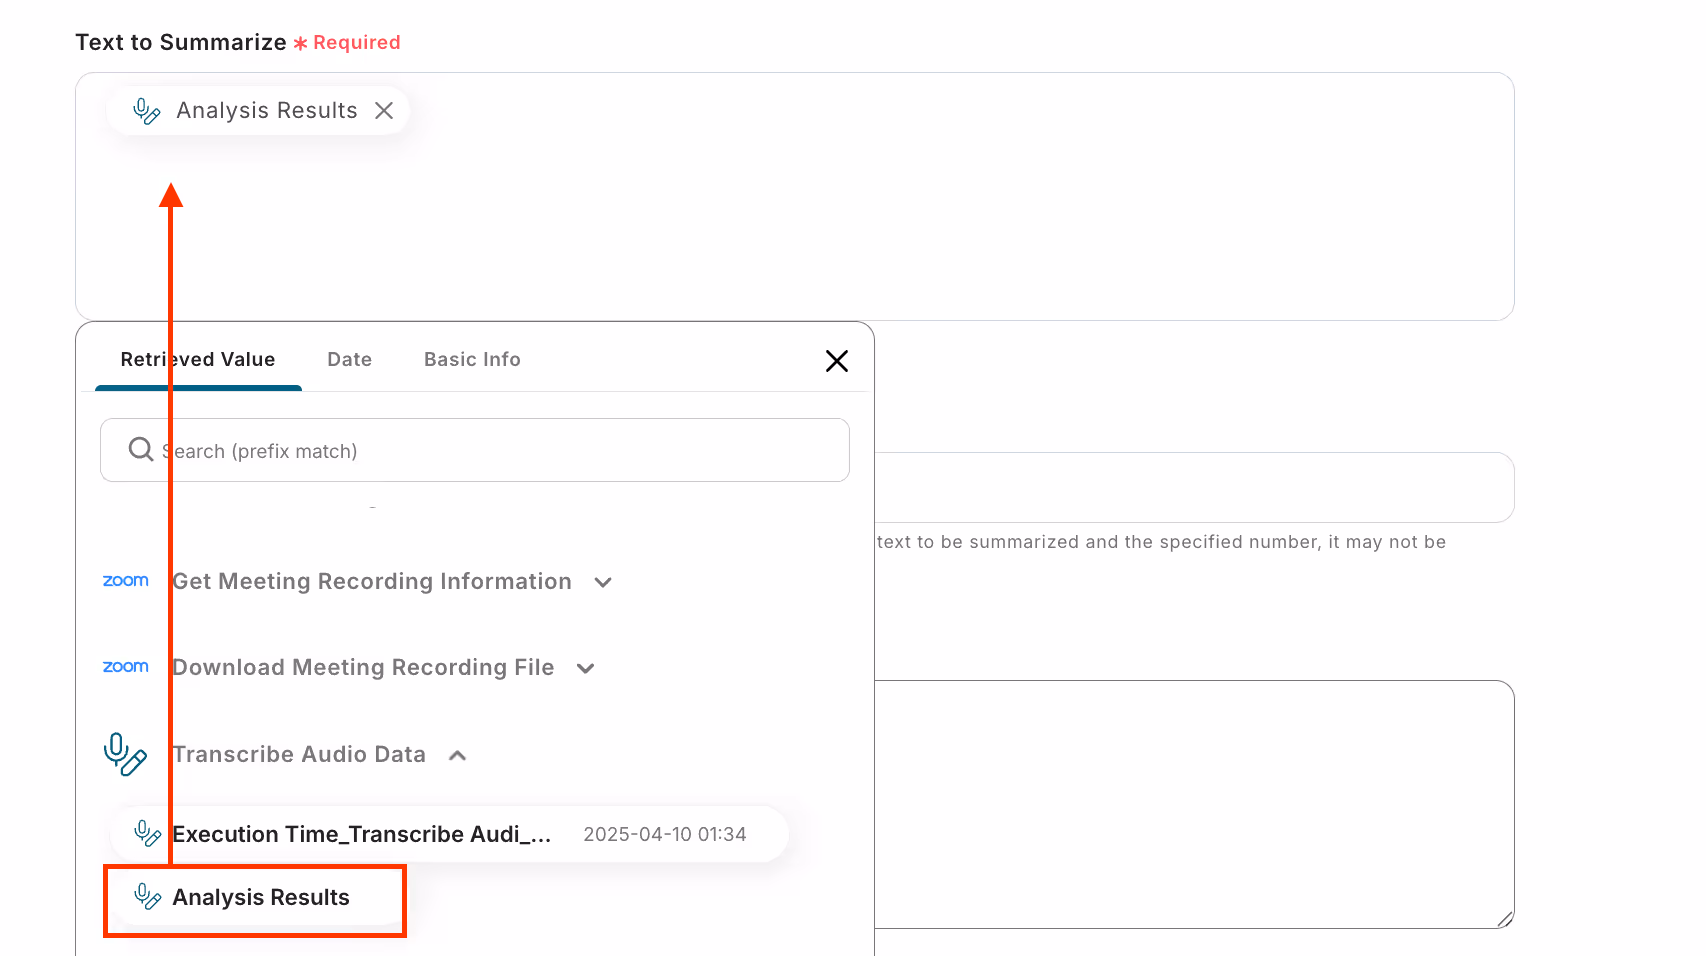Click microphone icon on Analysis Results chip
Viewport: 1706px width, 956px height.
click(x=146, y=111)
